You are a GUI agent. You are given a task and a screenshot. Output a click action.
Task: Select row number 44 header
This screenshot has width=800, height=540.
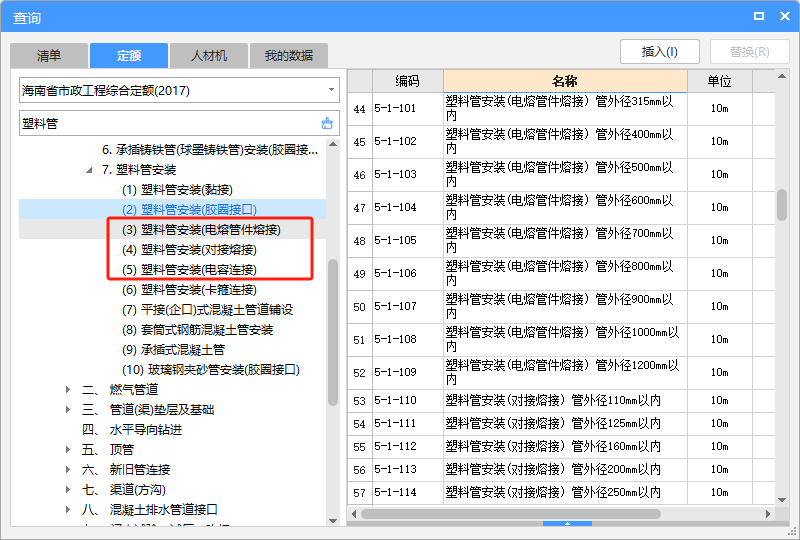click(x=360, y=109)
